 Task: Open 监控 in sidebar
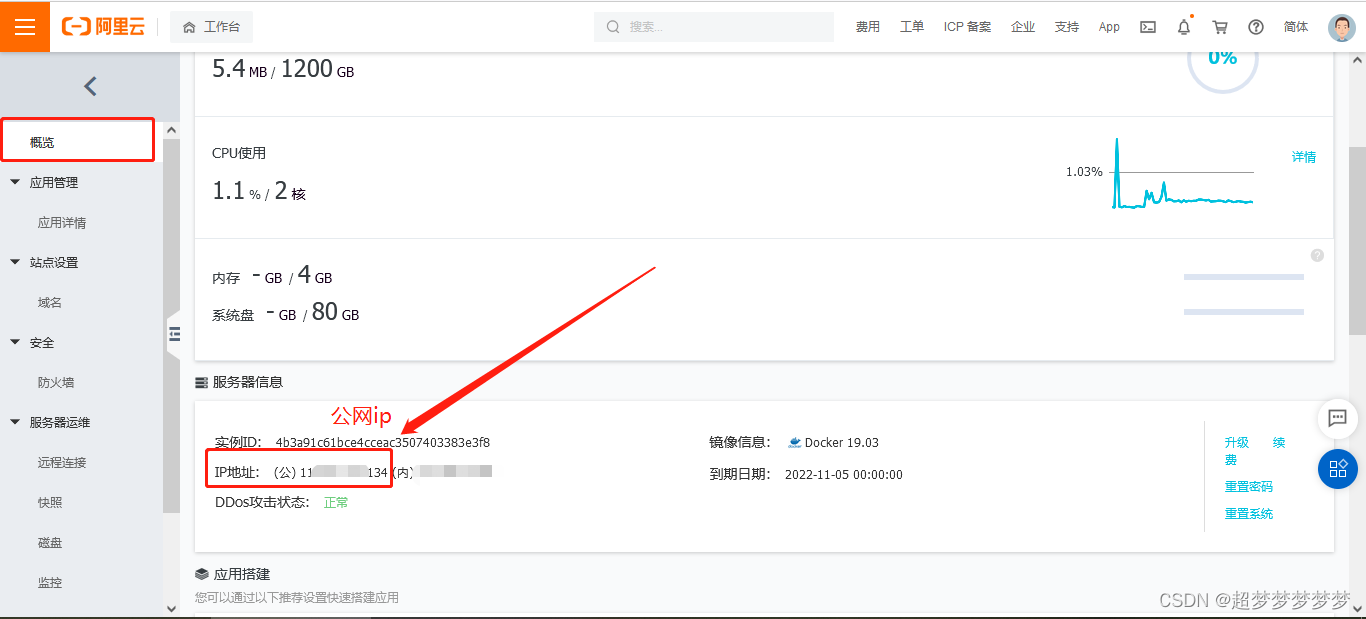click(50, 583)
